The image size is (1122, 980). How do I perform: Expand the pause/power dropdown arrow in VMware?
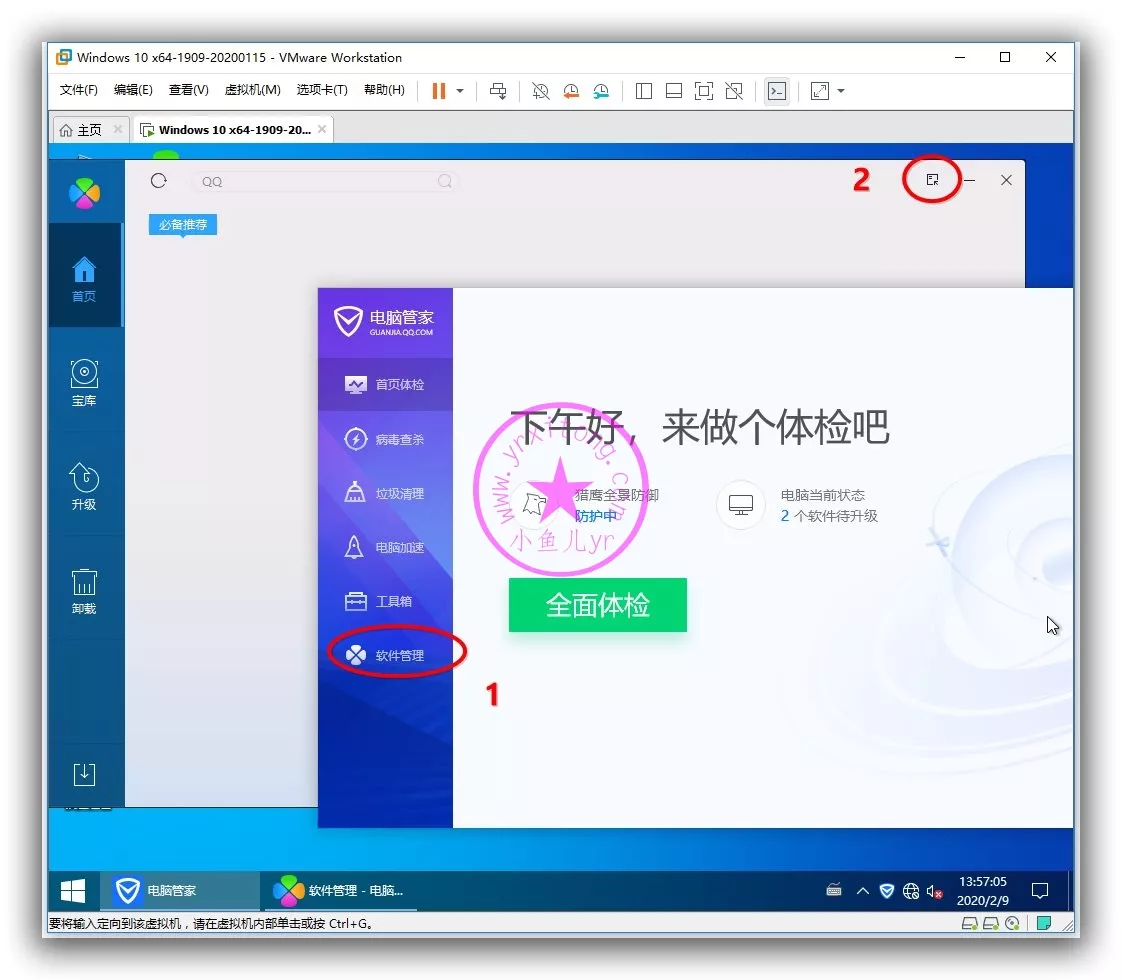pyautogui.click(x=460, y=91)
